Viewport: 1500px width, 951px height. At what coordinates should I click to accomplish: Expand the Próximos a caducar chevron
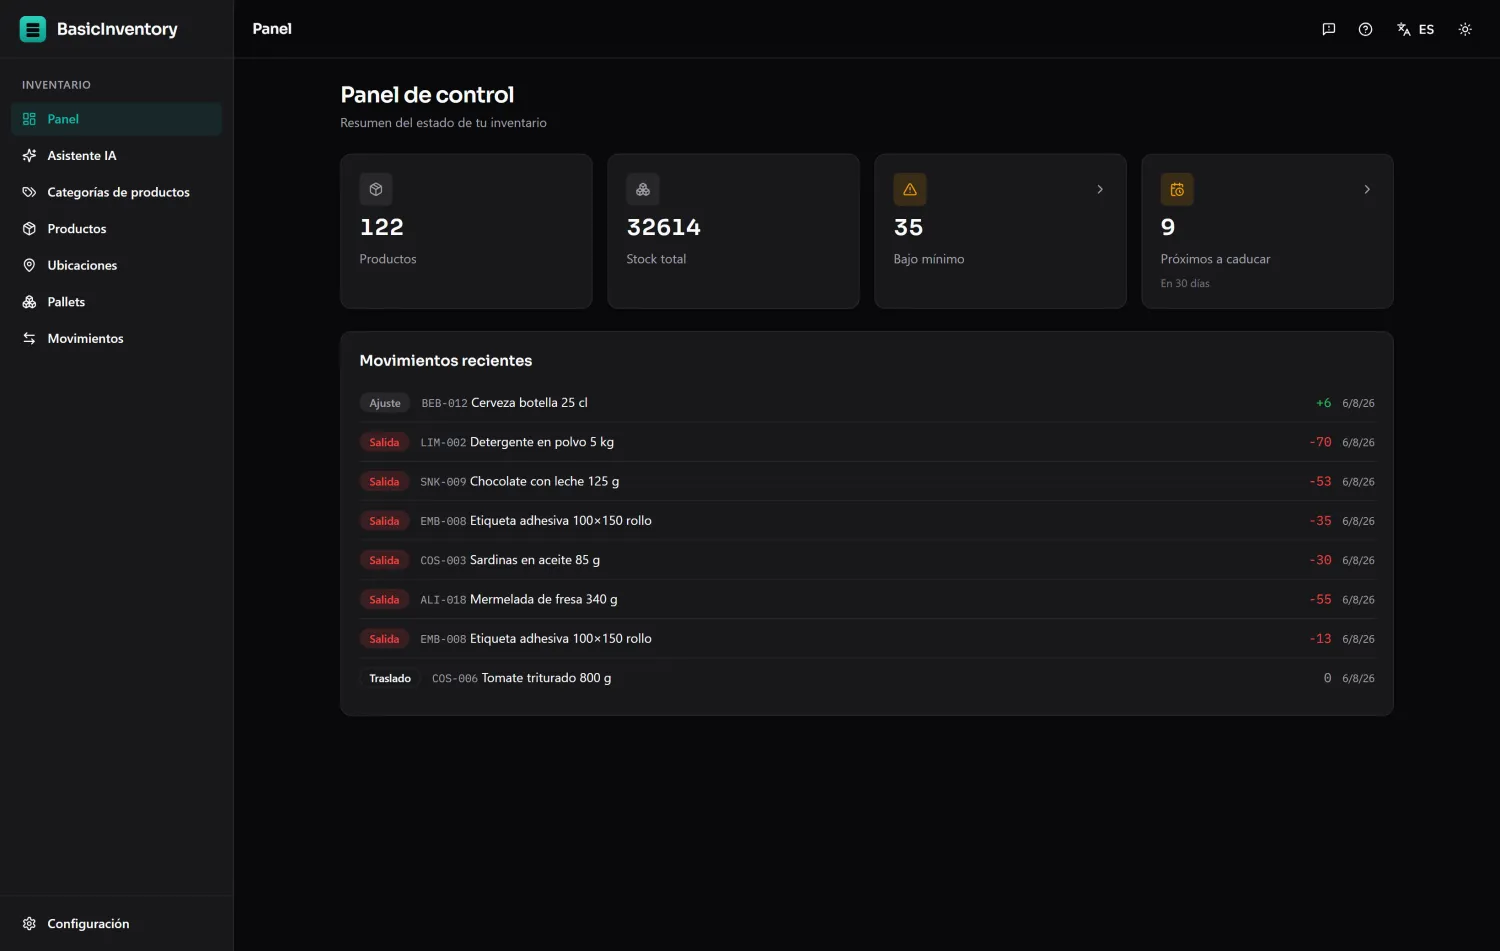click(1367, 189)
